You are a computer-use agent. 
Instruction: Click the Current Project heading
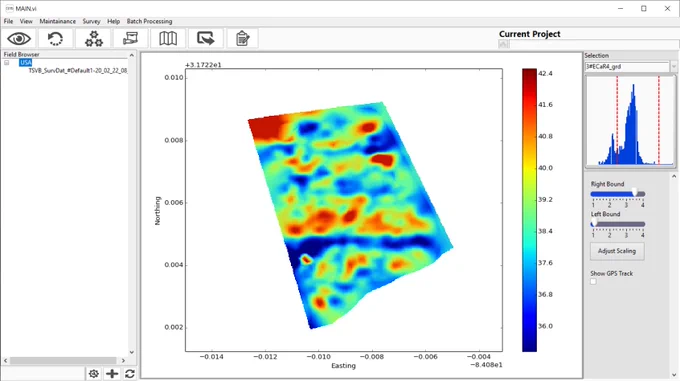pyautogui.click(x=530, y=34)
